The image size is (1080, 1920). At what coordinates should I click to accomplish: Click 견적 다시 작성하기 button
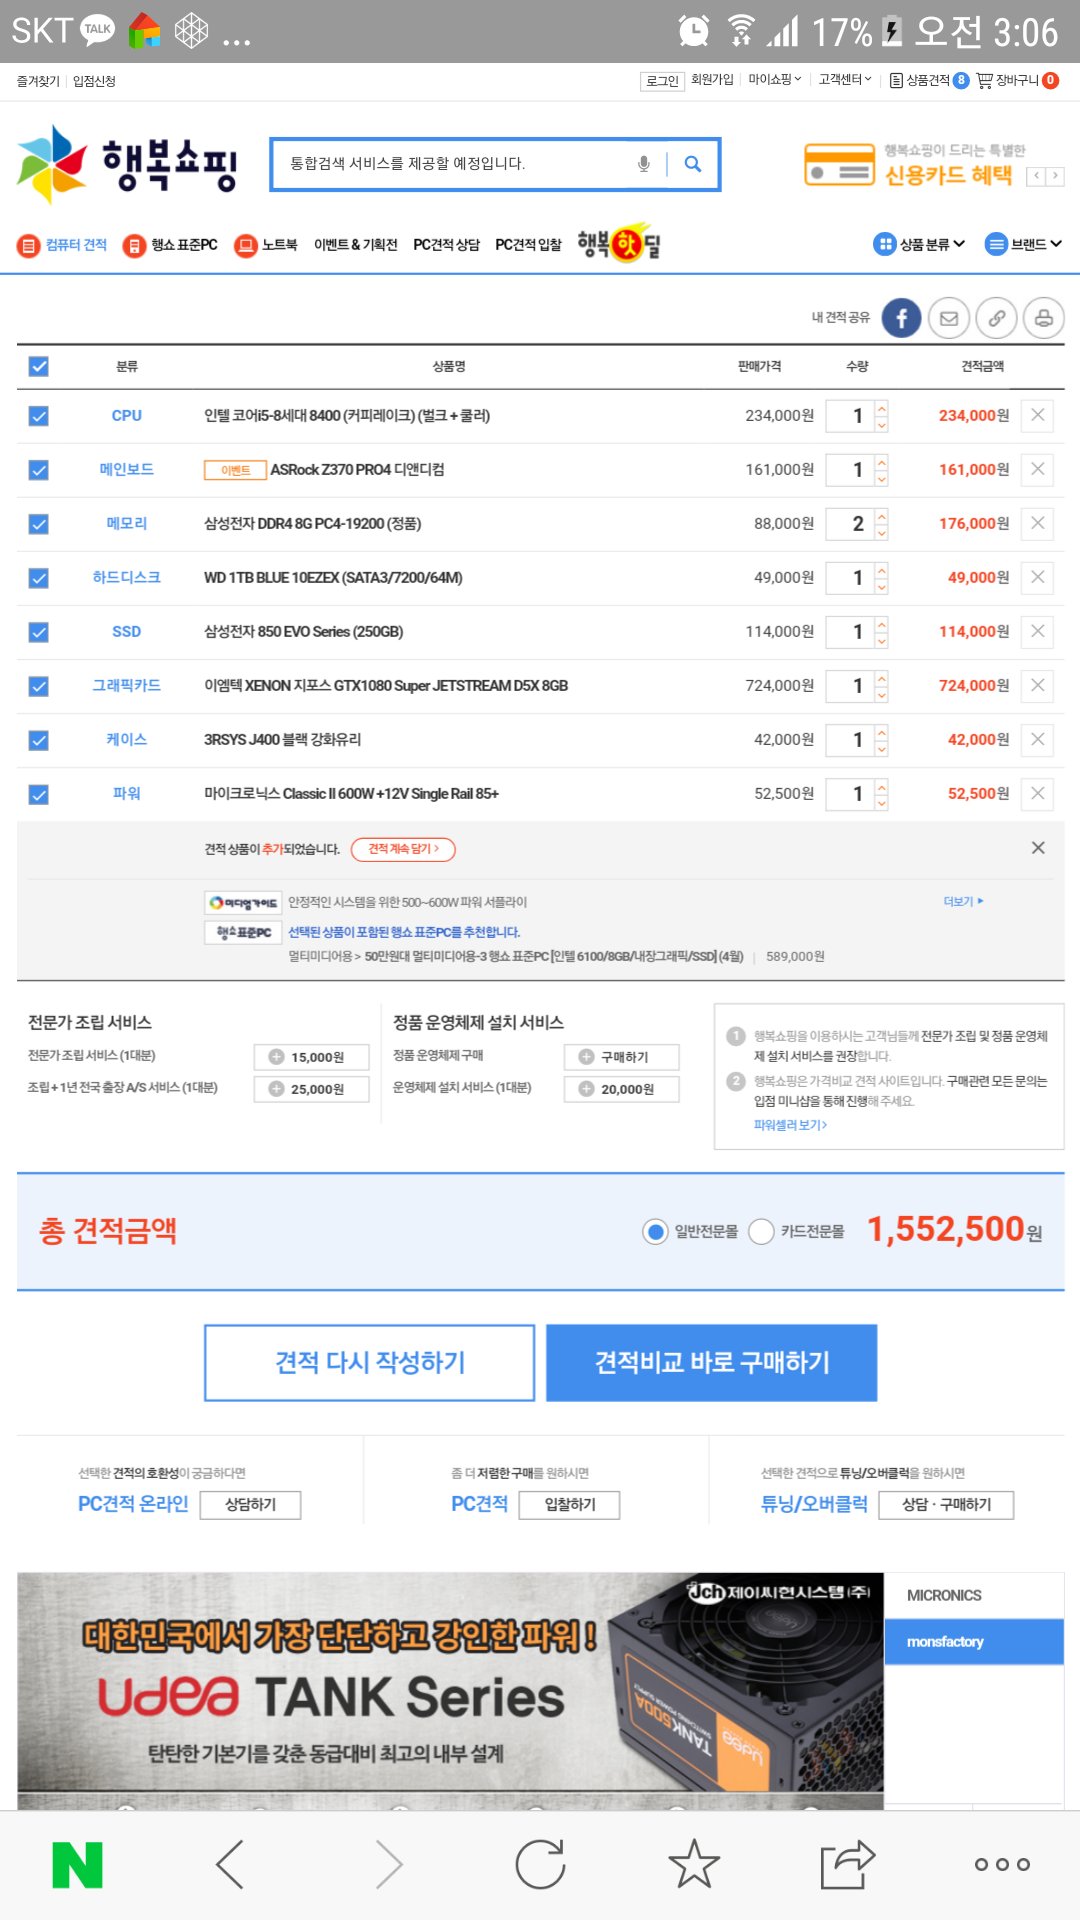[370, 1363]
